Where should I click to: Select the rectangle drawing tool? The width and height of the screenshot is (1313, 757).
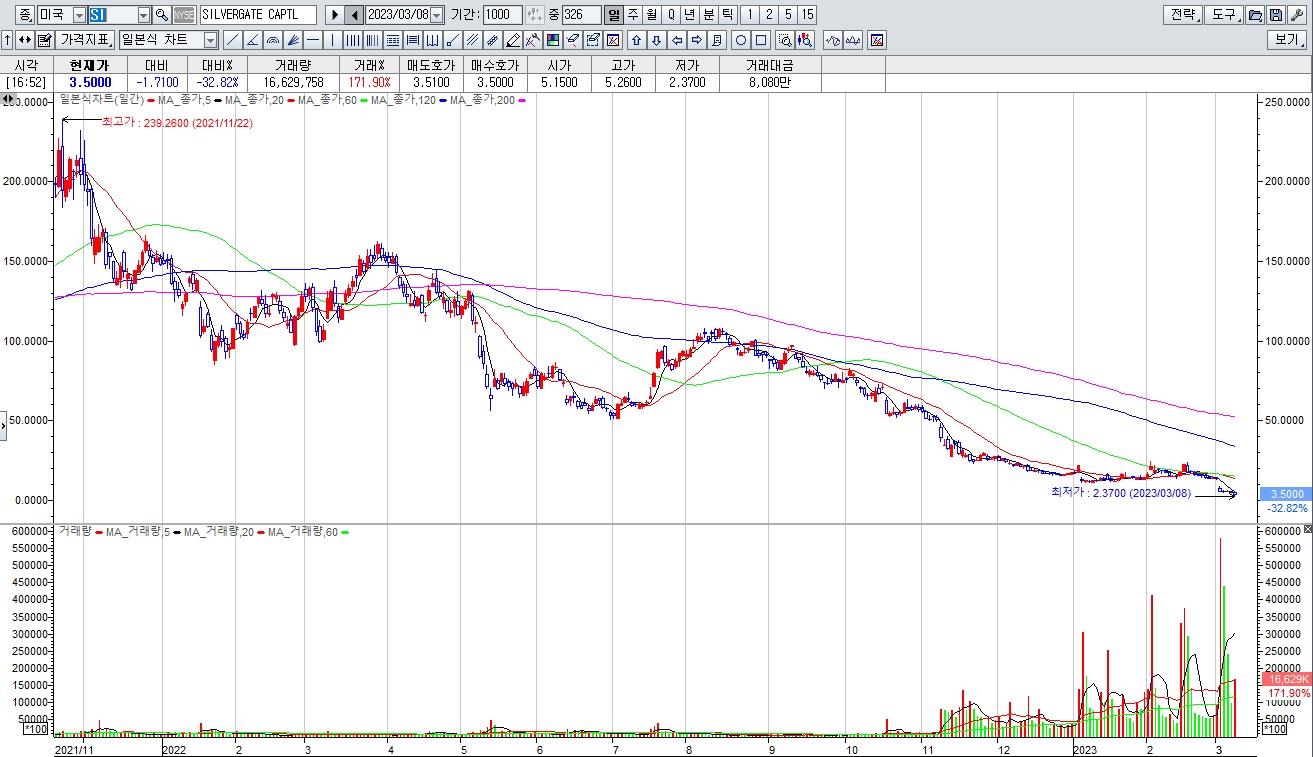(761, 40)
